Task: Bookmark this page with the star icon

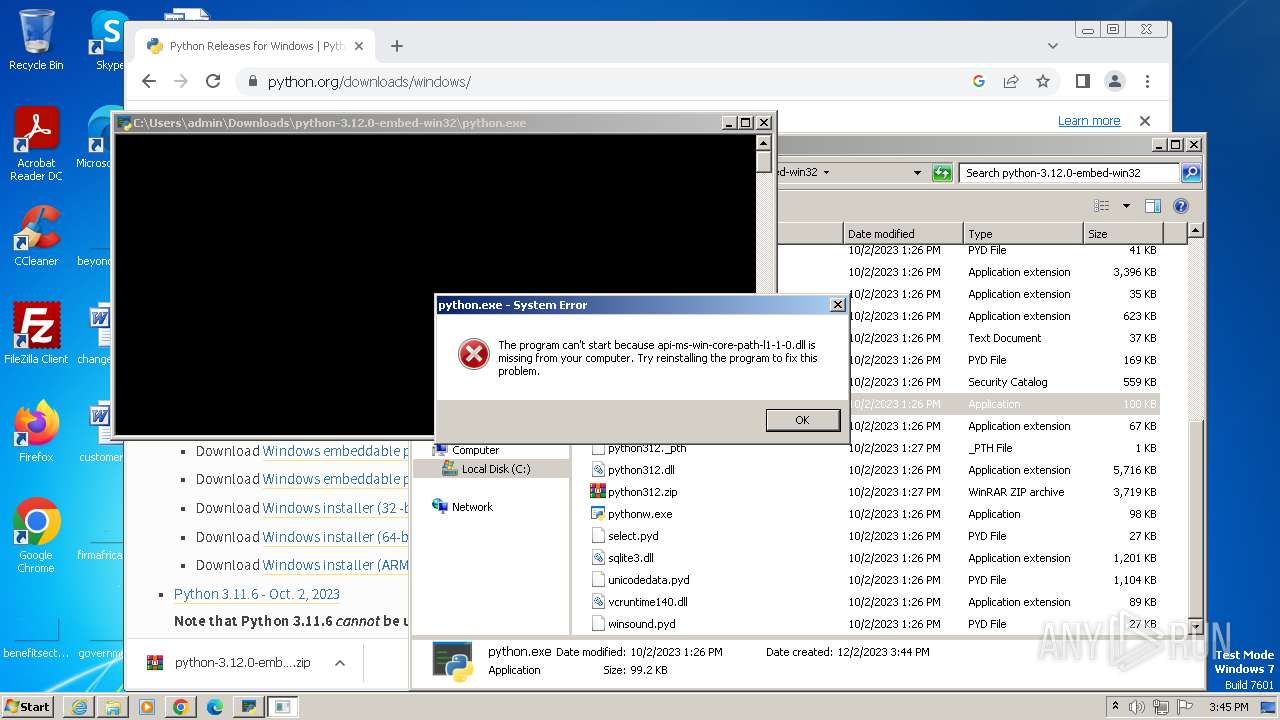Action: (1043, 82)
